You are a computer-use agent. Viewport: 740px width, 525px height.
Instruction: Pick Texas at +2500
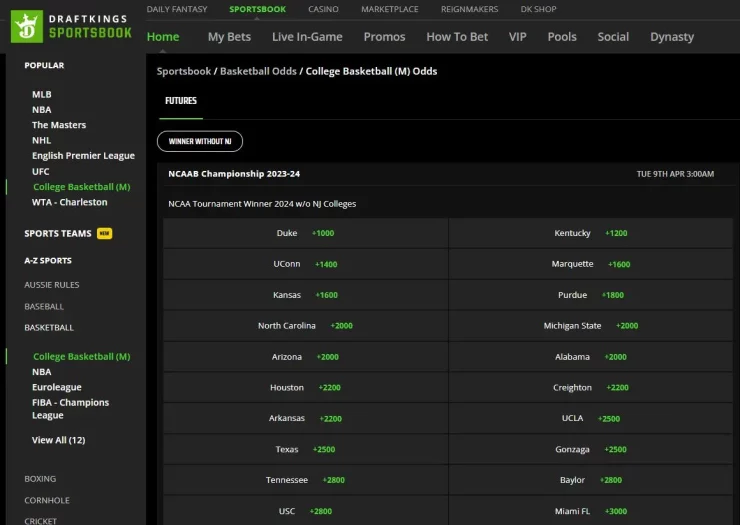pyautogui.click(x=305, y=449)
